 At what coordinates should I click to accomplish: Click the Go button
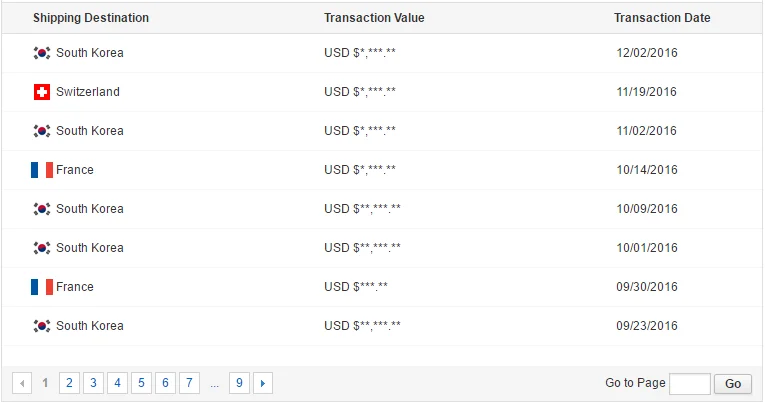[733, 383]
